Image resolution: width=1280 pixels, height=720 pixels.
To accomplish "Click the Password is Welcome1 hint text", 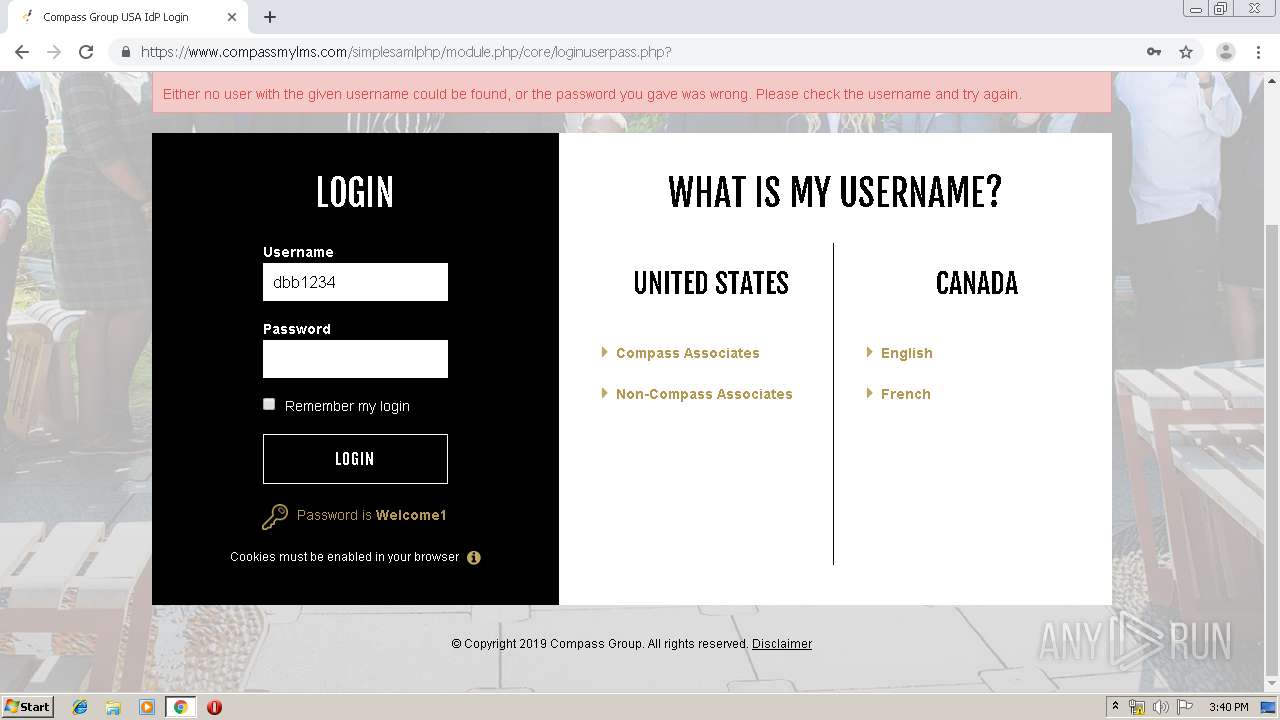I will coord(372,515).
